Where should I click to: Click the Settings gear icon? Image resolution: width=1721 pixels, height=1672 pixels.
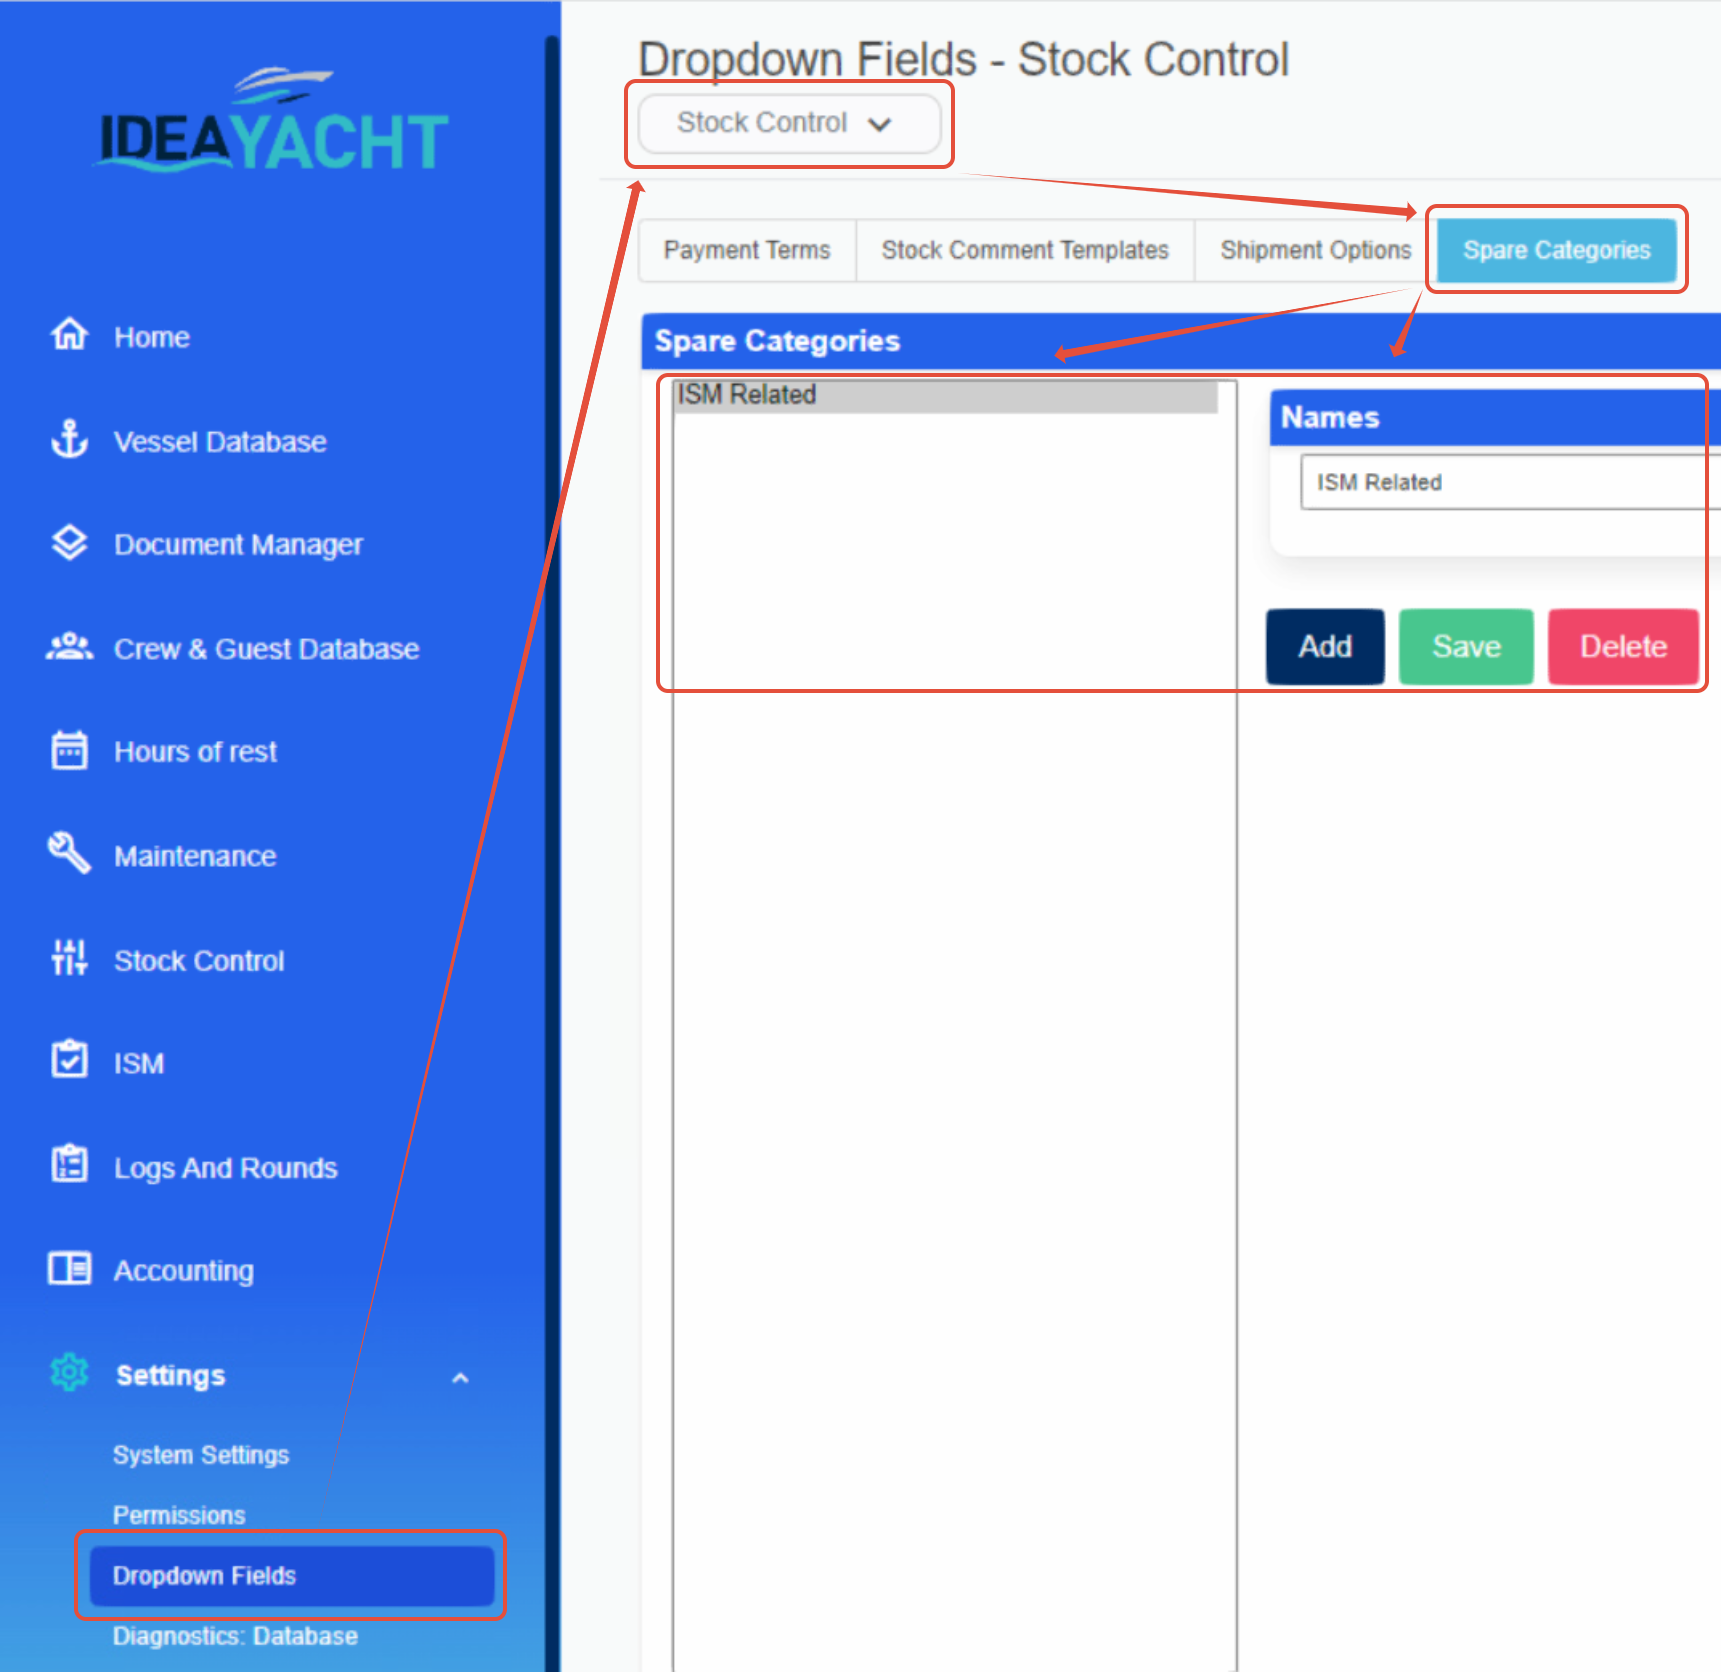pos(68,1374)
